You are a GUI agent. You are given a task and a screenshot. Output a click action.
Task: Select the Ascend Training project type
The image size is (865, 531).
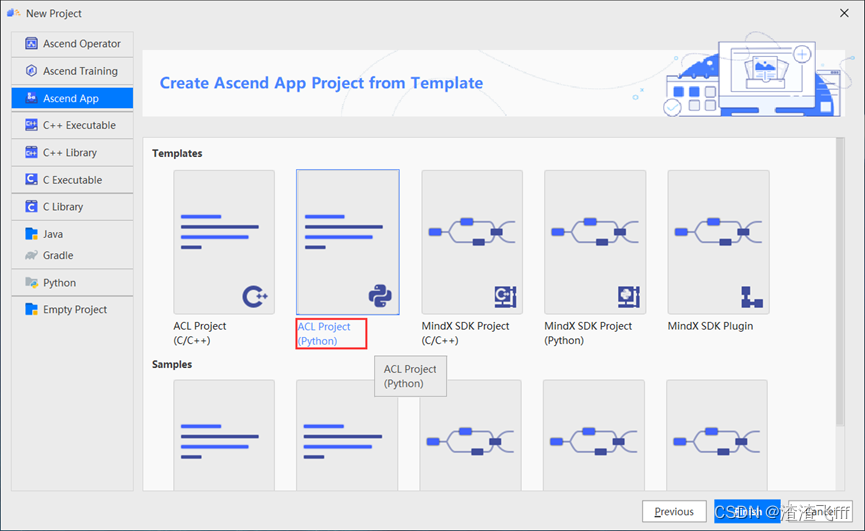[x=72, y=71]
